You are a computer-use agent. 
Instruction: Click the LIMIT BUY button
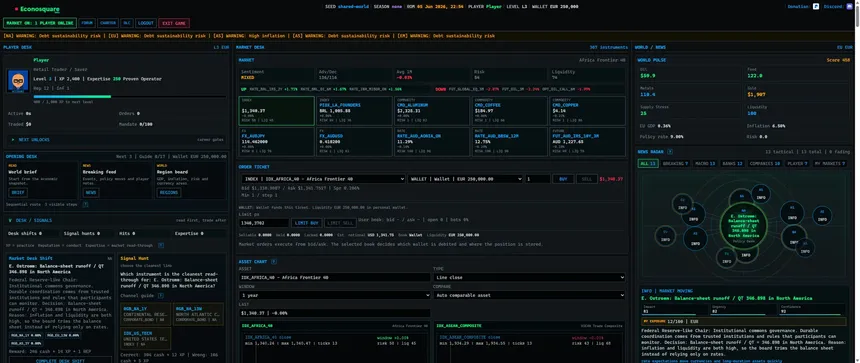(306, 223)
